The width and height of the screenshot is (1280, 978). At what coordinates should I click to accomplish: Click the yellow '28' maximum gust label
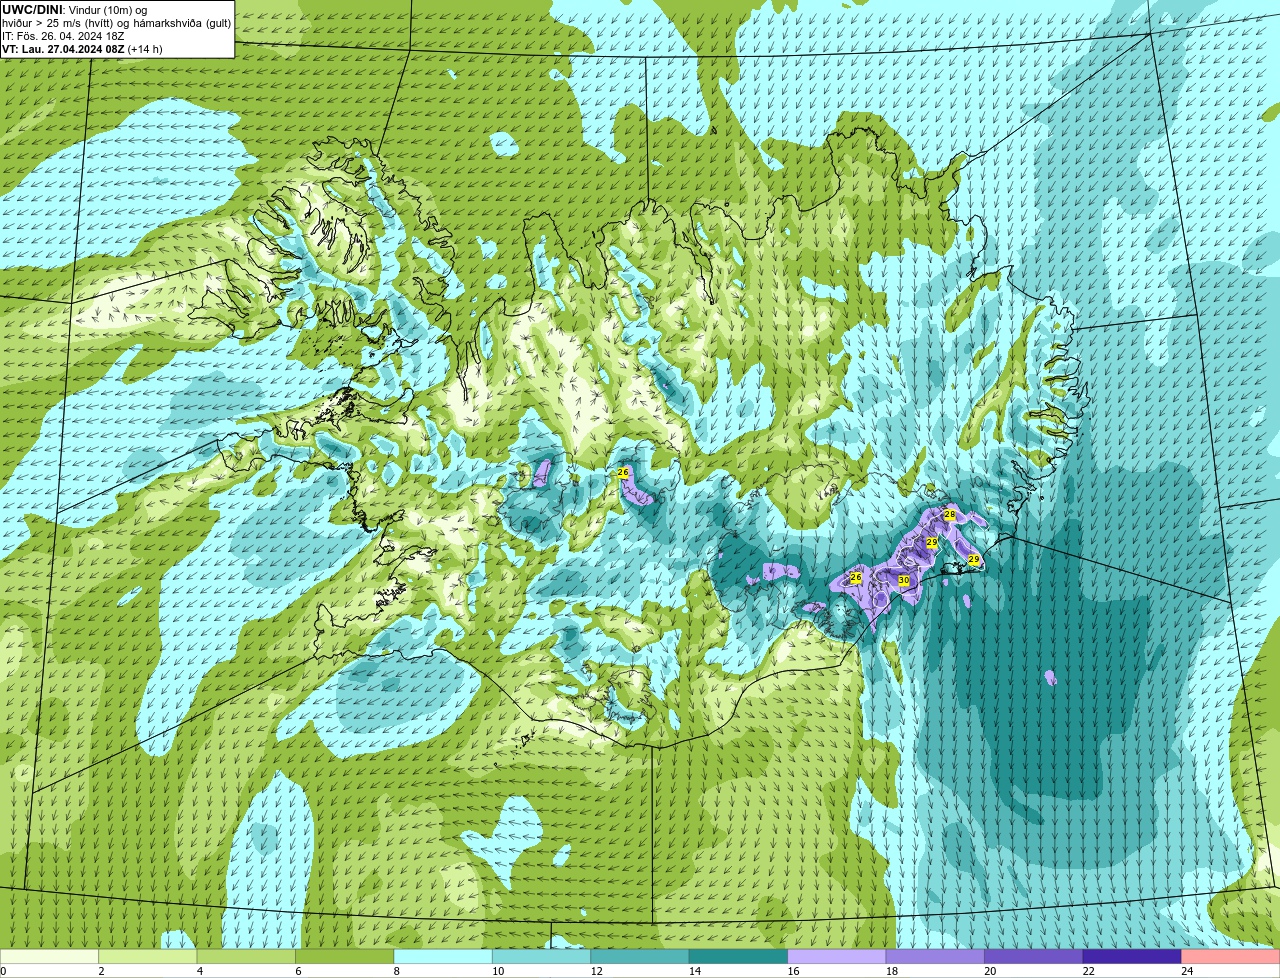click(x=950, y=514)
